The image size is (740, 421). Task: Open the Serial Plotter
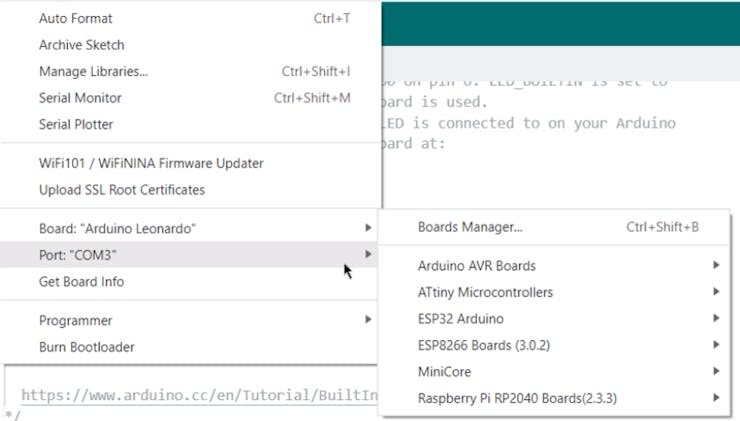click(76, 125)
